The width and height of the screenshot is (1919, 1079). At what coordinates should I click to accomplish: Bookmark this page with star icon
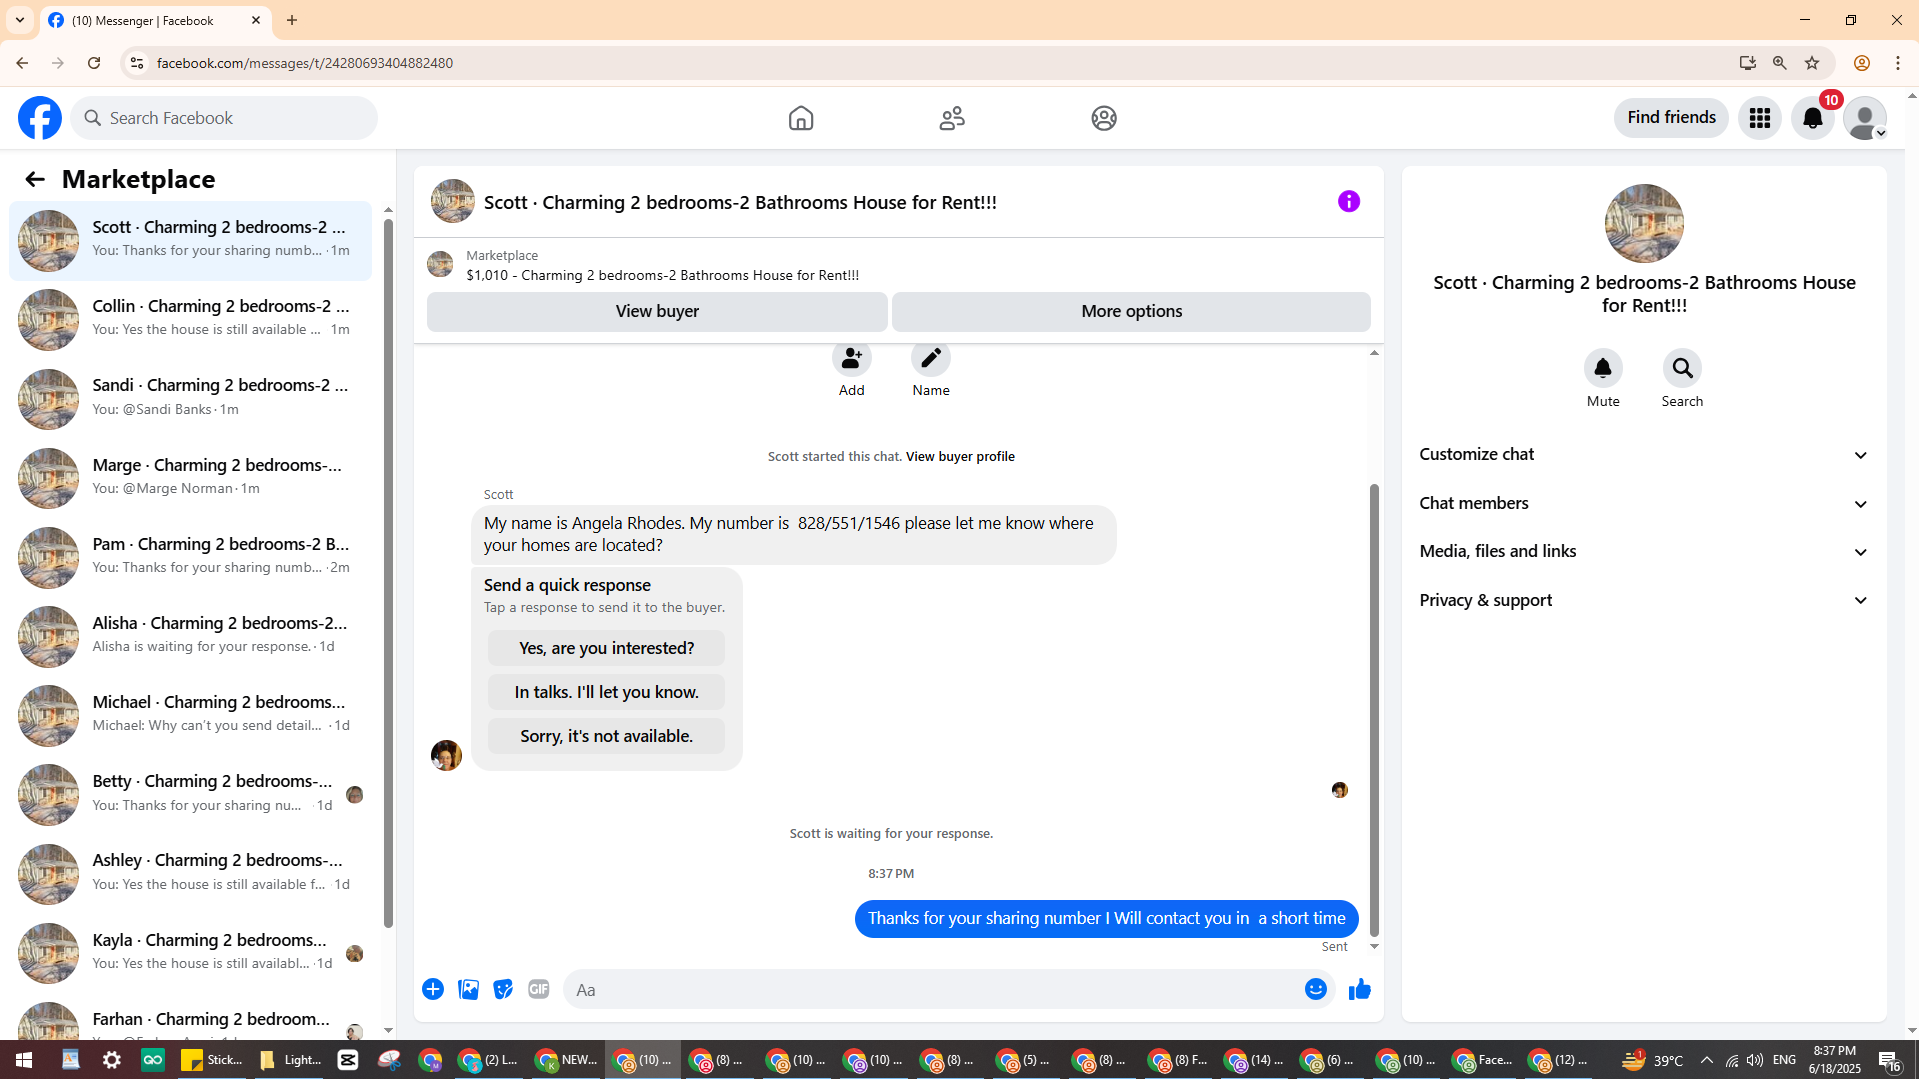tap(1812, 63)
